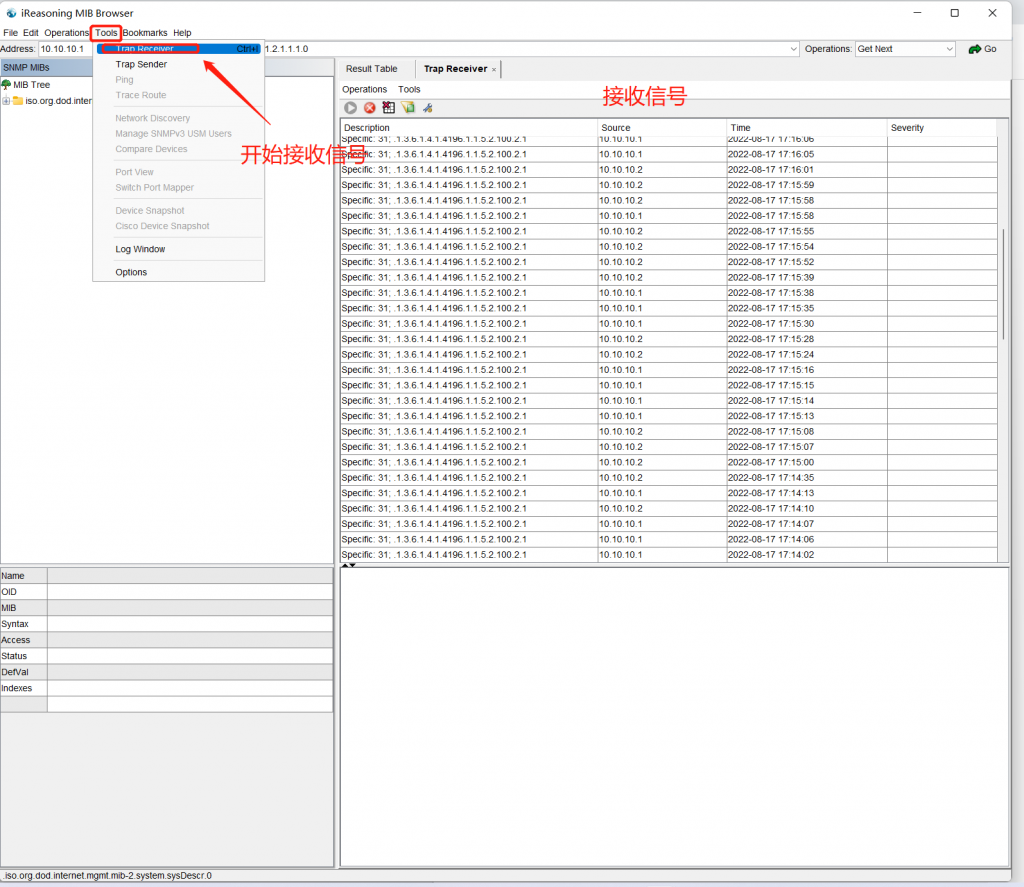This screenshot has width=1024, height=887.
Task: Open the Operations dropdown showing Get Next
Action: [905, 49]
